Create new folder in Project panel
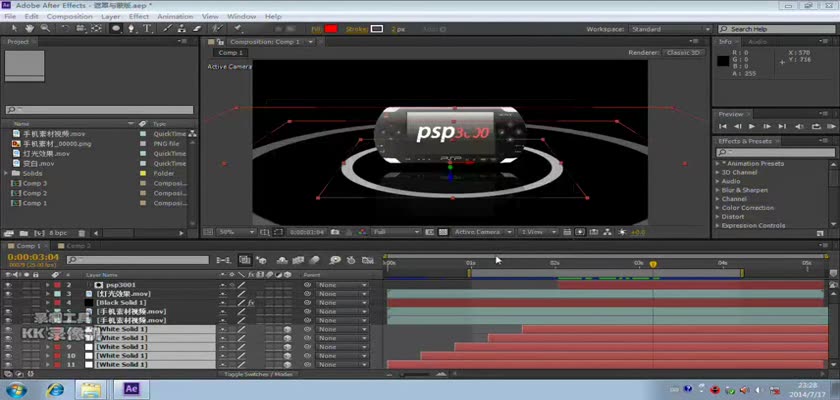840x400 pixels. pos(24,233)
